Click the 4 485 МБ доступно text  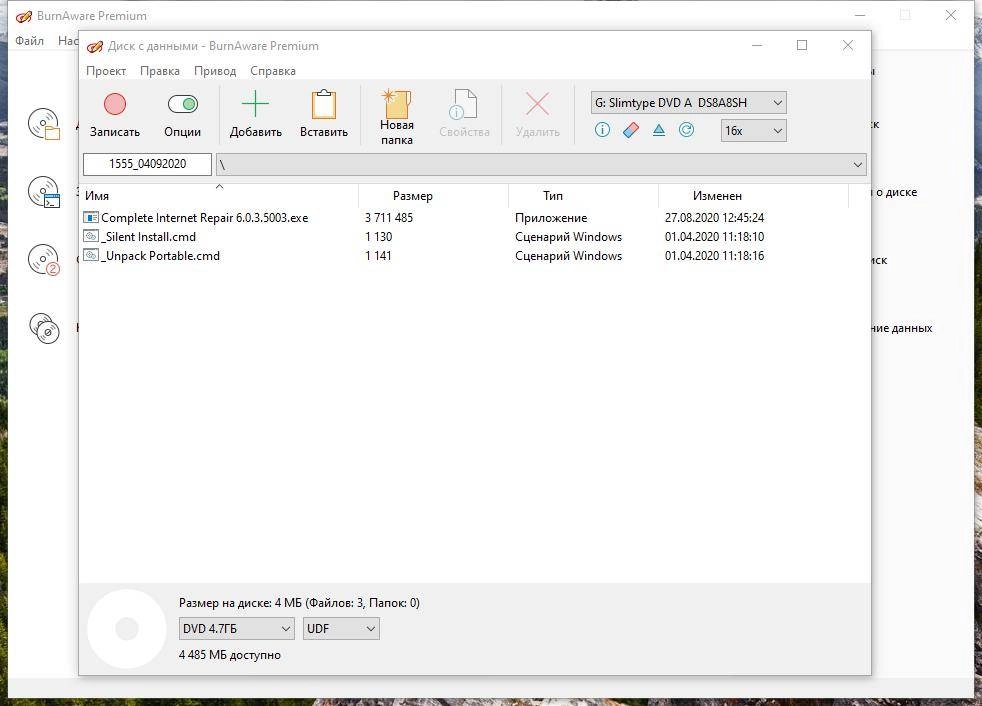[230, 655]
